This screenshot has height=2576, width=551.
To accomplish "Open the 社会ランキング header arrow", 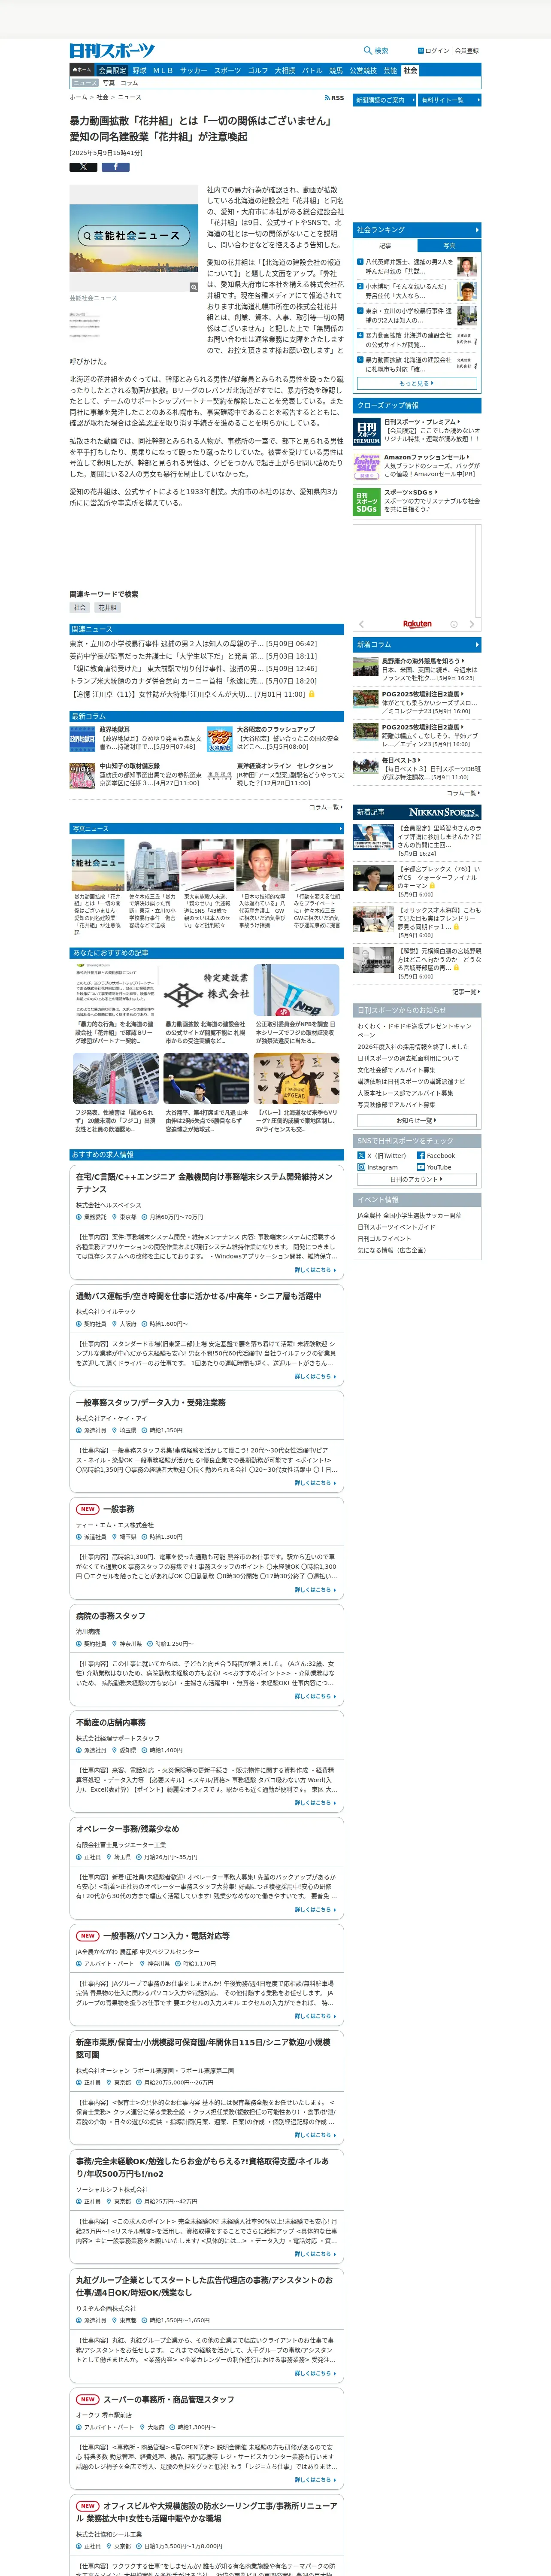I will pyautogui.click(x=477, y=230).
